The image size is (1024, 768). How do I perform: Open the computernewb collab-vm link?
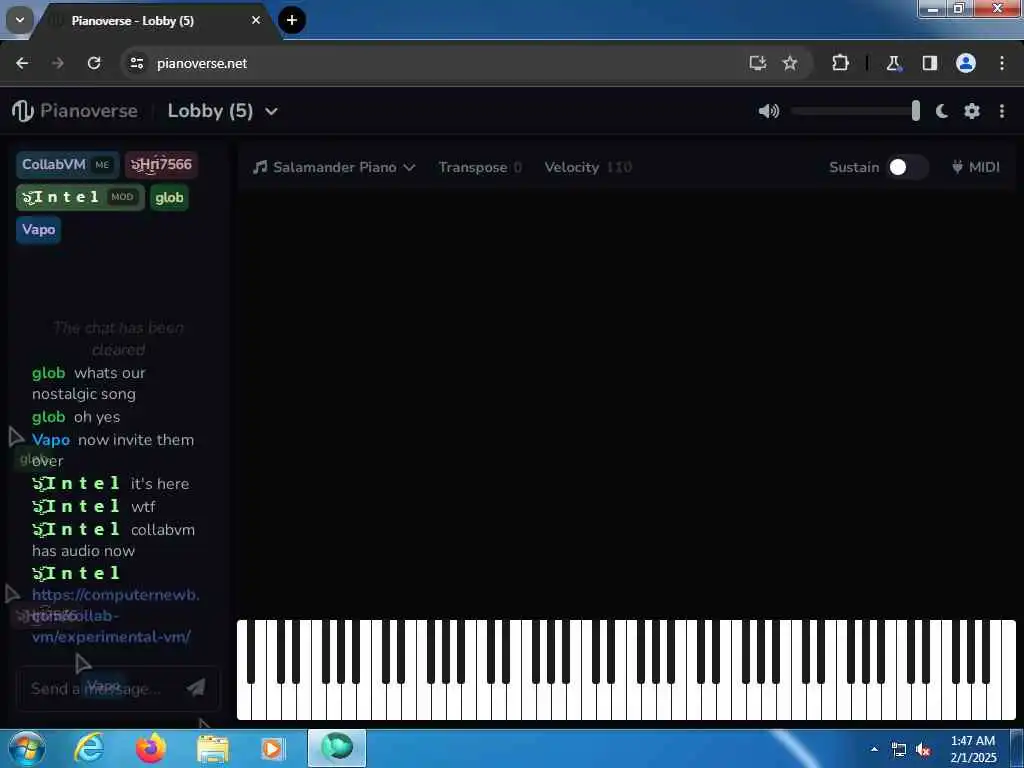116,615
